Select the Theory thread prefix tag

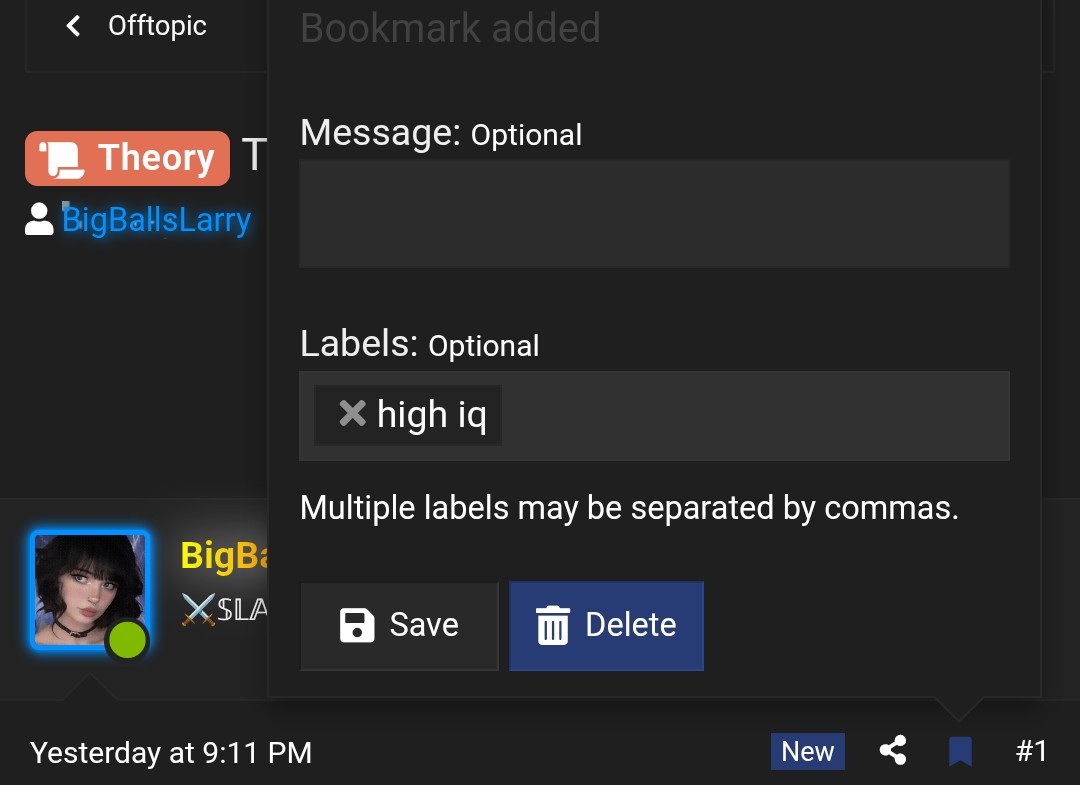127,158
